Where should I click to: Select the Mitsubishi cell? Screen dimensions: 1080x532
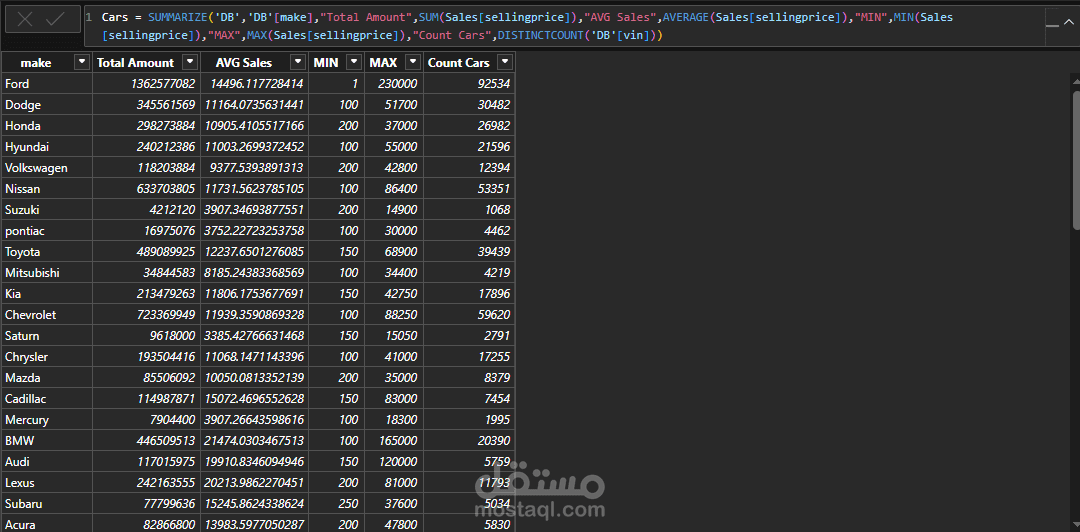point(47,273)
